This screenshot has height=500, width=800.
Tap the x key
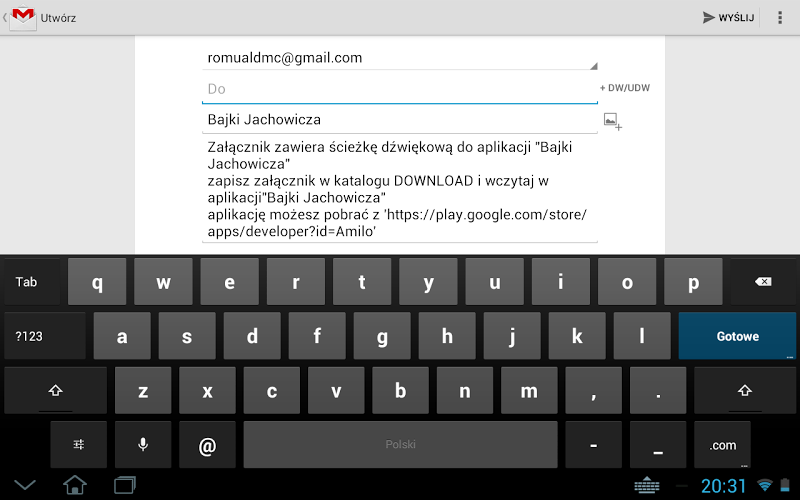coord(207,391)
